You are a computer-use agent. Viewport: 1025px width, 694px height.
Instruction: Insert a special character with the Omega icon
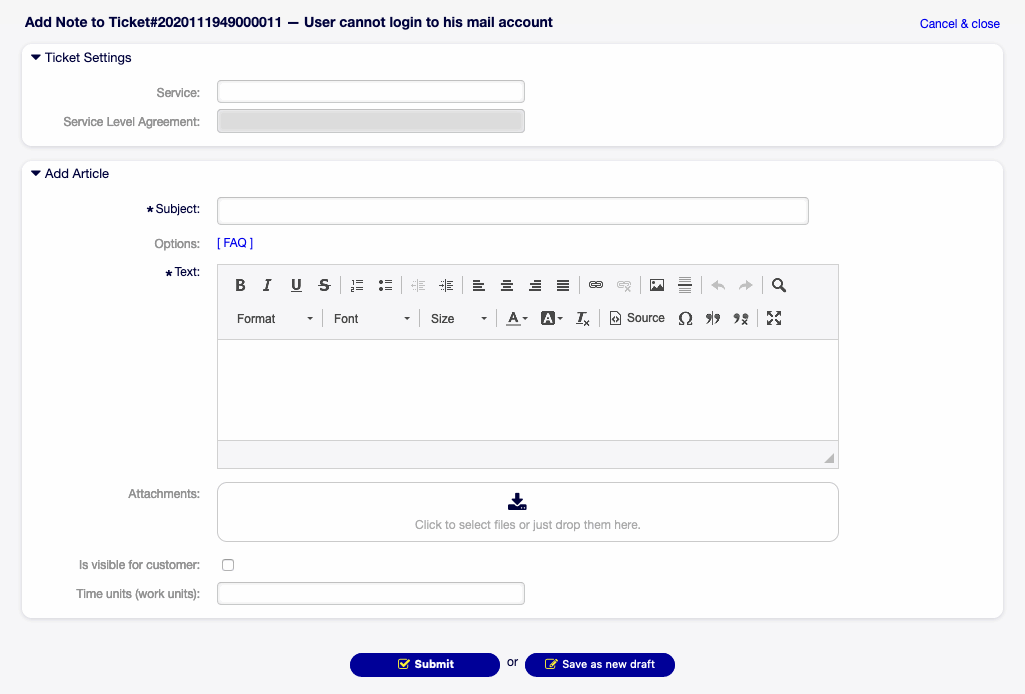[x=685, y=318]
